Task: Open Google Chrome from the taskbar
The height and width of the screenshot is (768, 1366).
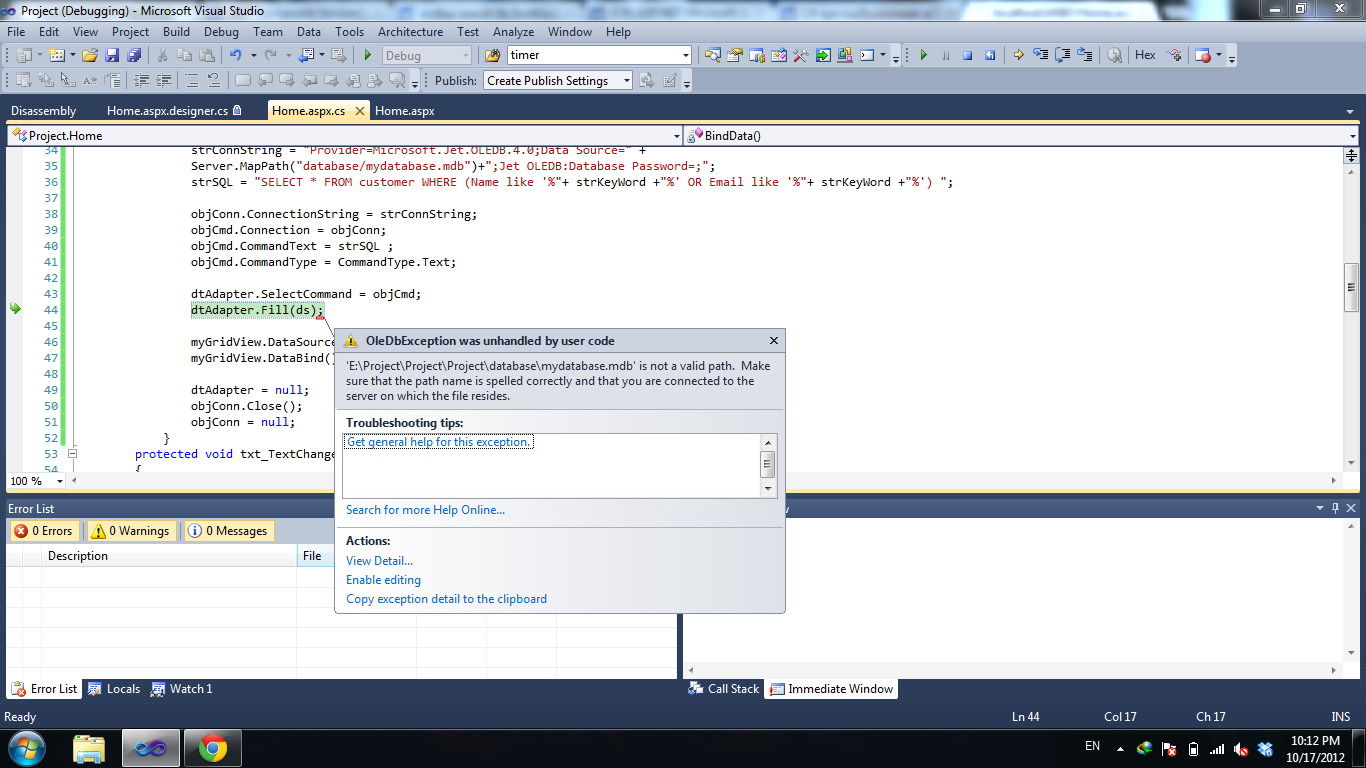Action: pos(211,747)
